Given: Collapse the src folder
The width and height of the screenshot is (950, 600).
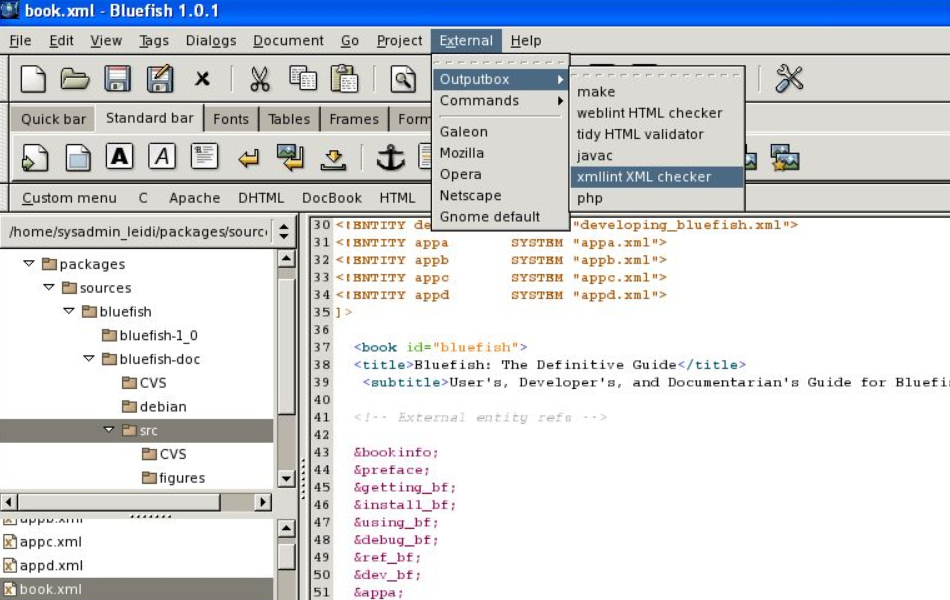Looking at the screenshot, I should click(108, 430).
